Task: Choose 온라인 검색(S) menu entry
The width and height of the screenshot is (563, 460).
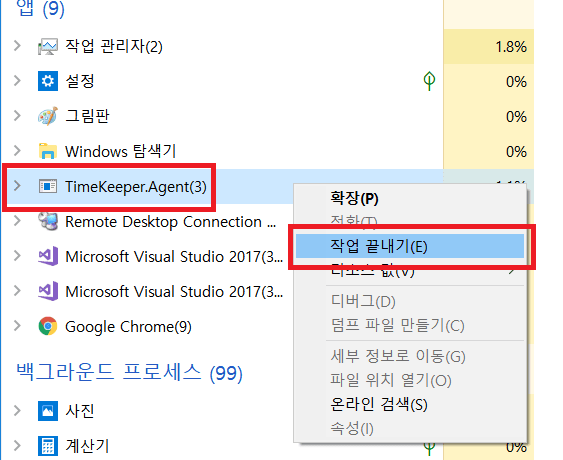Action: pos(410,404)
